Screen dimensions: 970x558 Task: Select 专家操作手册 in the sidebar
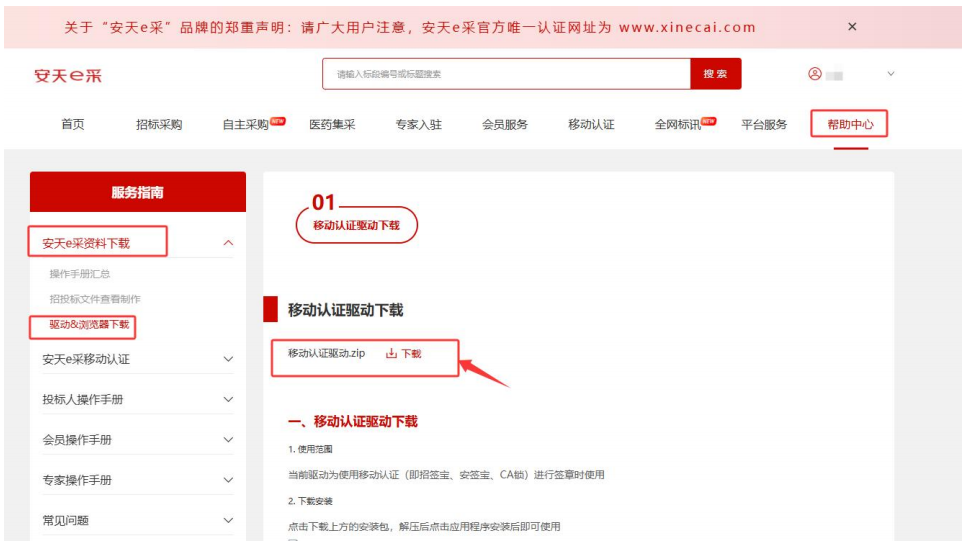(77, 480)
